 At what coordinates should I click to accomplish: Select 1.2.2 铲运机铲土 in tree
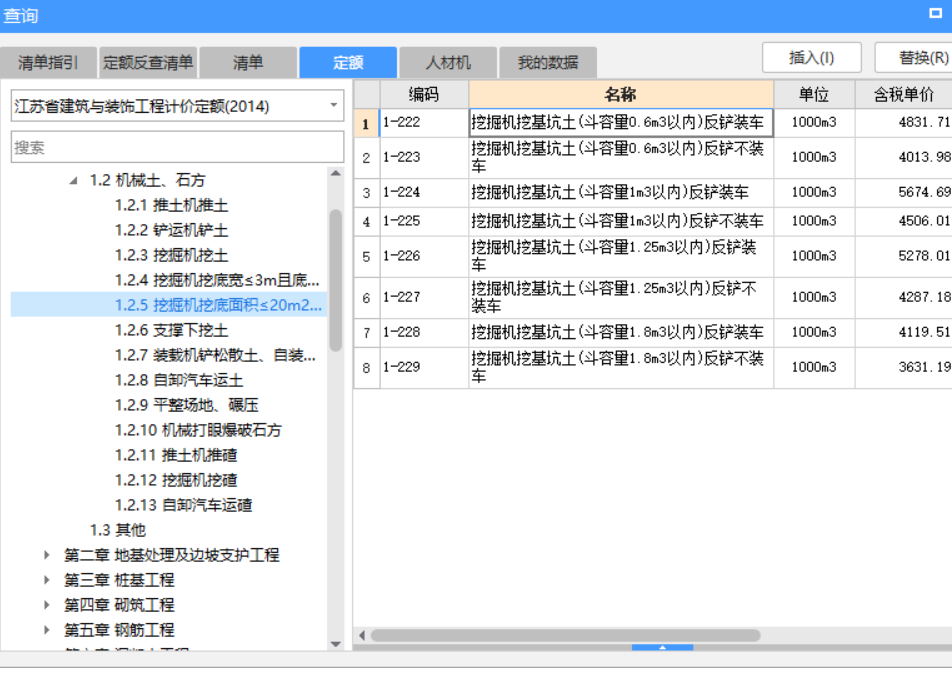(172, 230)
